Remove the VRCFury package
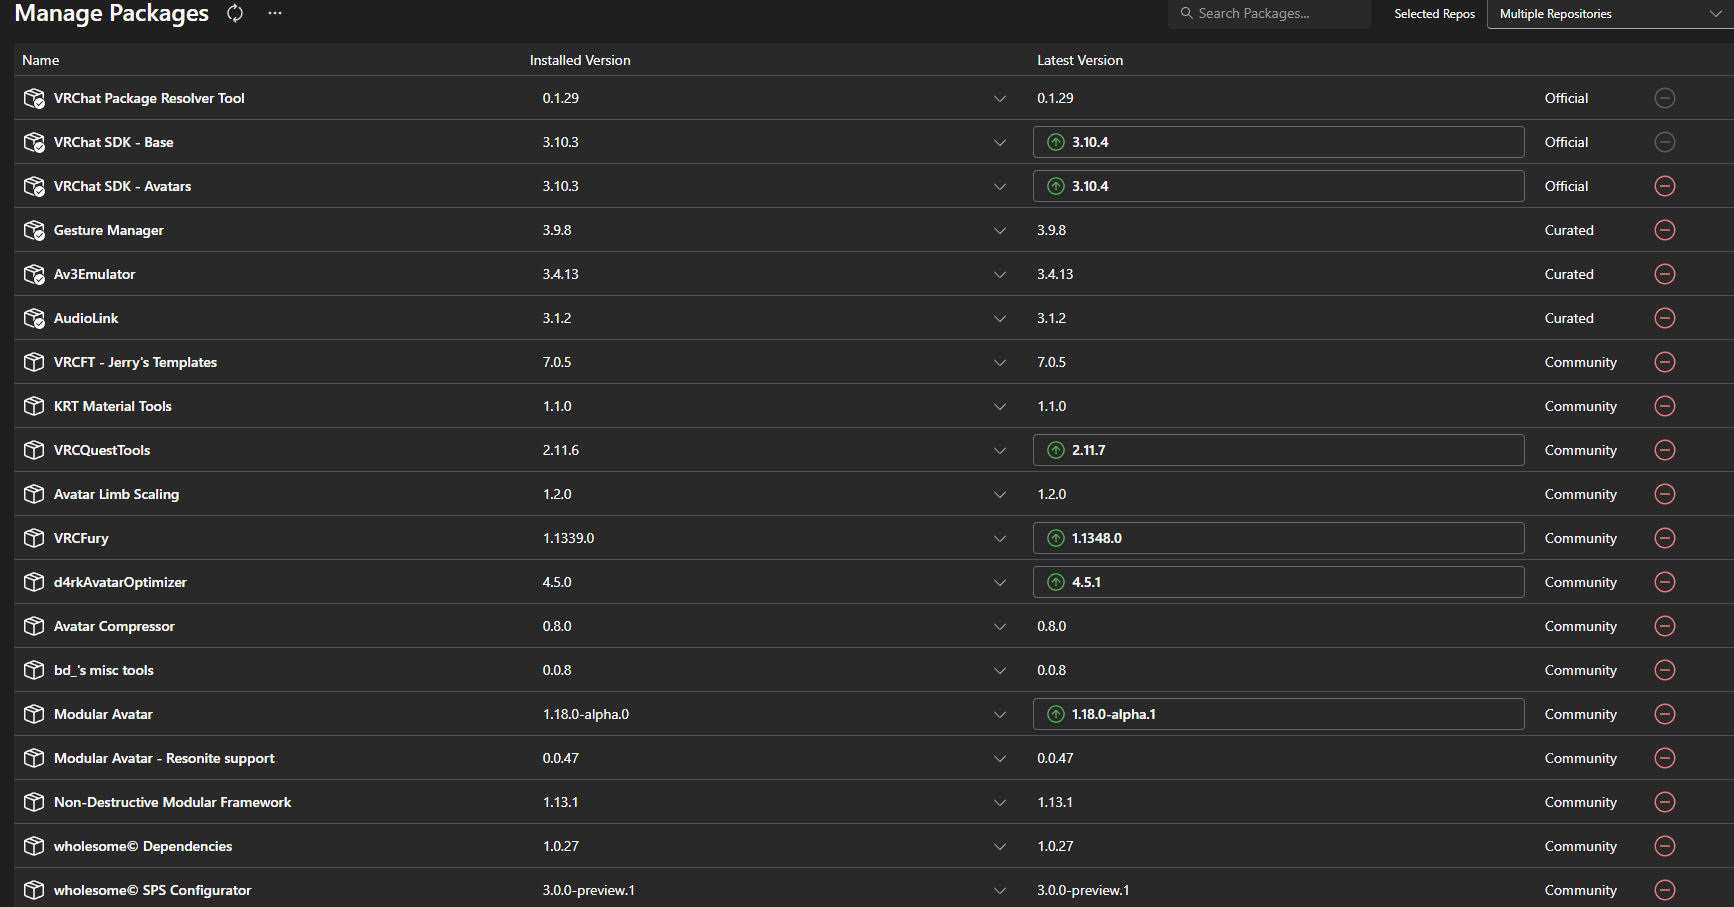Image resolution: width=1734 pixels, height=907 pixels. (x=1665, y=538)
